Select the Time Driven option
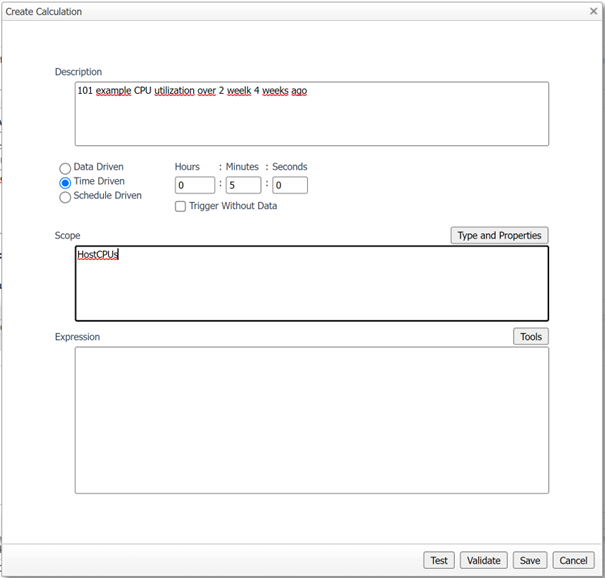 point(66,183)
